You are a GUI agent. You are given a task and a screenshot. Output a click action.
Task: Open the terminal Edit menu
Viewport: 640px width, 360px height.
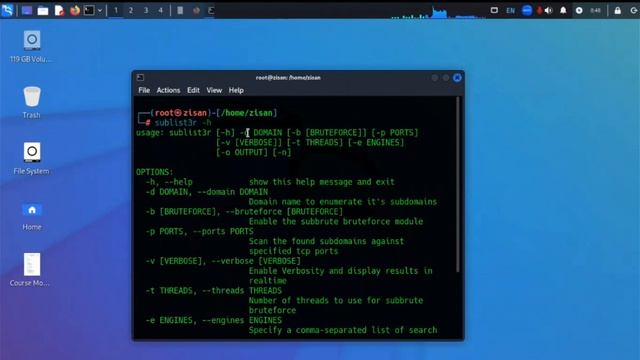193,90
